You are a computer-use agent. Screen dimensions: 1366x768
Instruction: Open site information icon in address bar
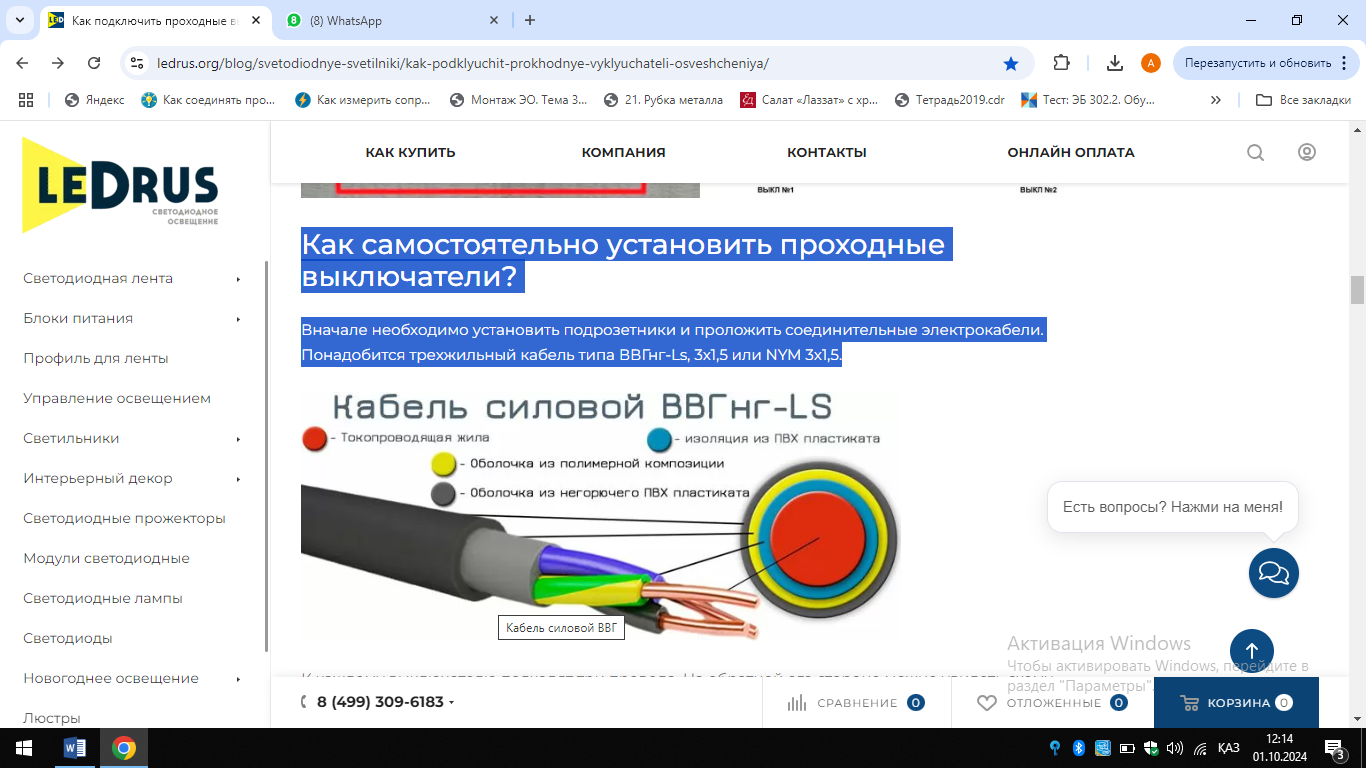point(138,63)
